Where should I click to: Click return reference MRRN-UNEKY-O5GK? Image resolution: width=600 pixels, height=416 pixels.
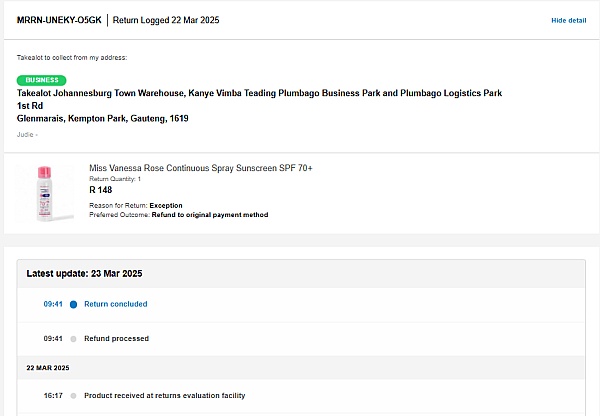(x=59, y=20)
